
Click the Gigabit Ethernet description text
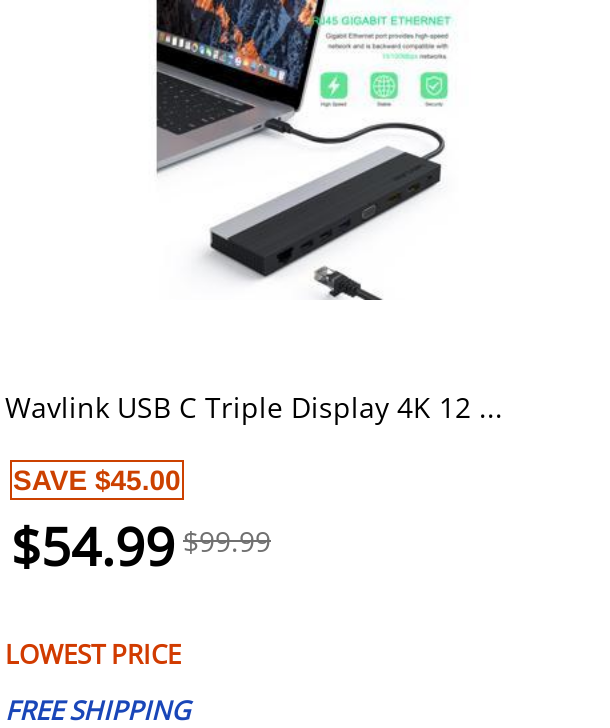coord(387,46)
